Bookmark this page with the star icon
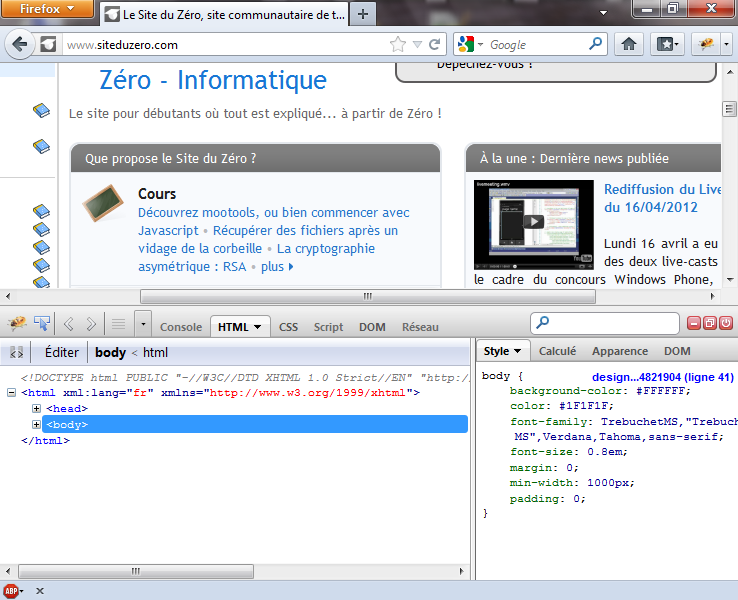Image resolution: width=738 pixels, height=600 pixels. point(398,44)
